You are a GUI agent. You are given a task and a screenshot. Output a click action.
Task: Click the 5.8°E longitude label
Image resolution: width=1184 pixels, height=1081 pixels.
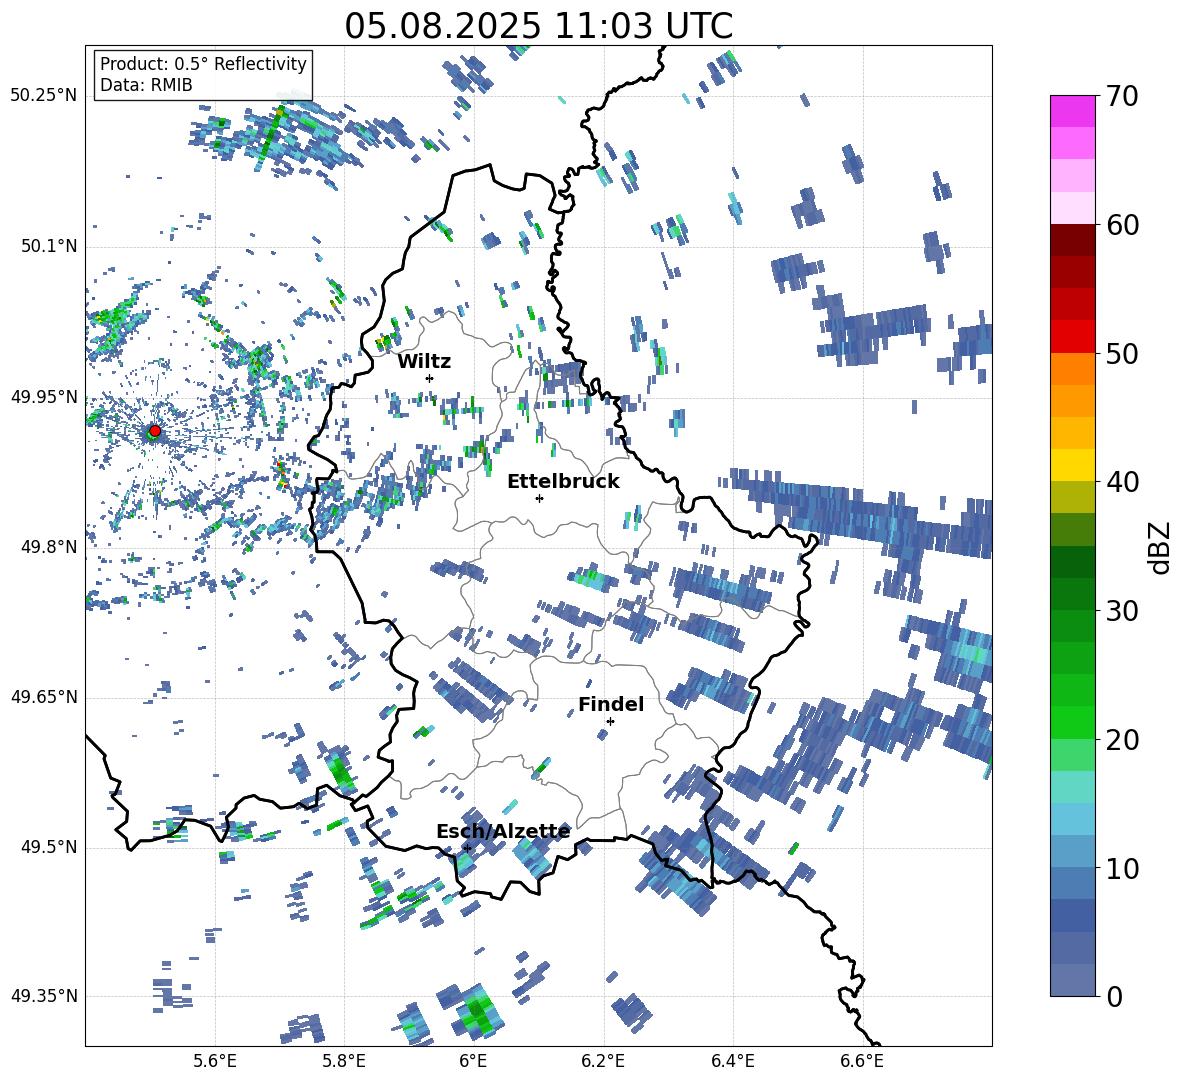(x=344, y=1061)
